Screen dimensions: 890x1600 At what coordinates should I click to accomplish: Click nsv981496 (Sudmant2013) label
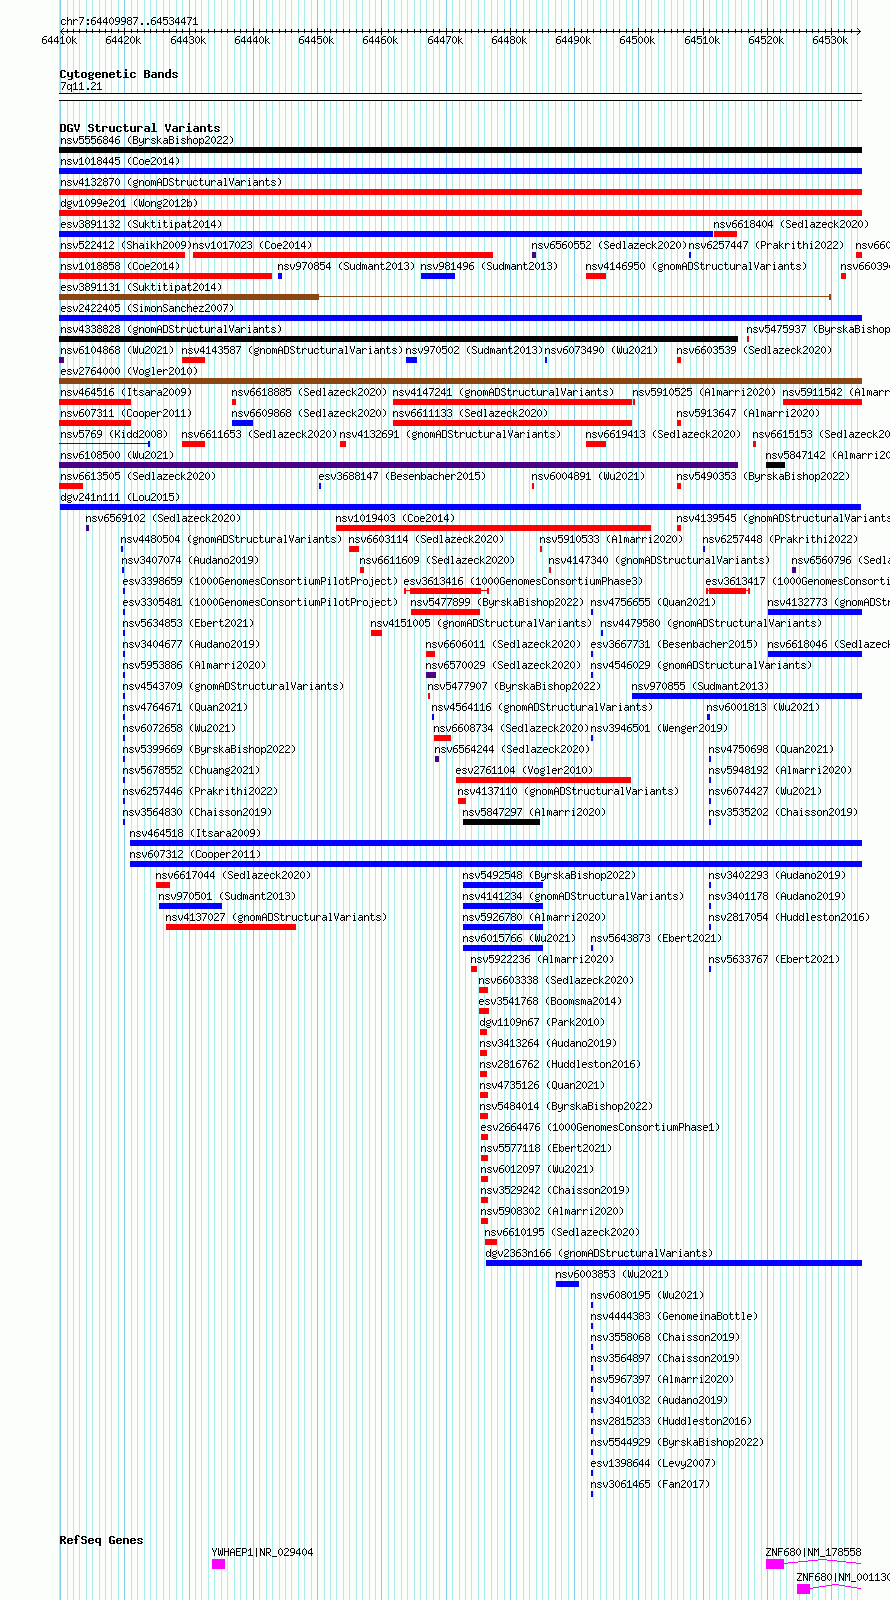489,266
